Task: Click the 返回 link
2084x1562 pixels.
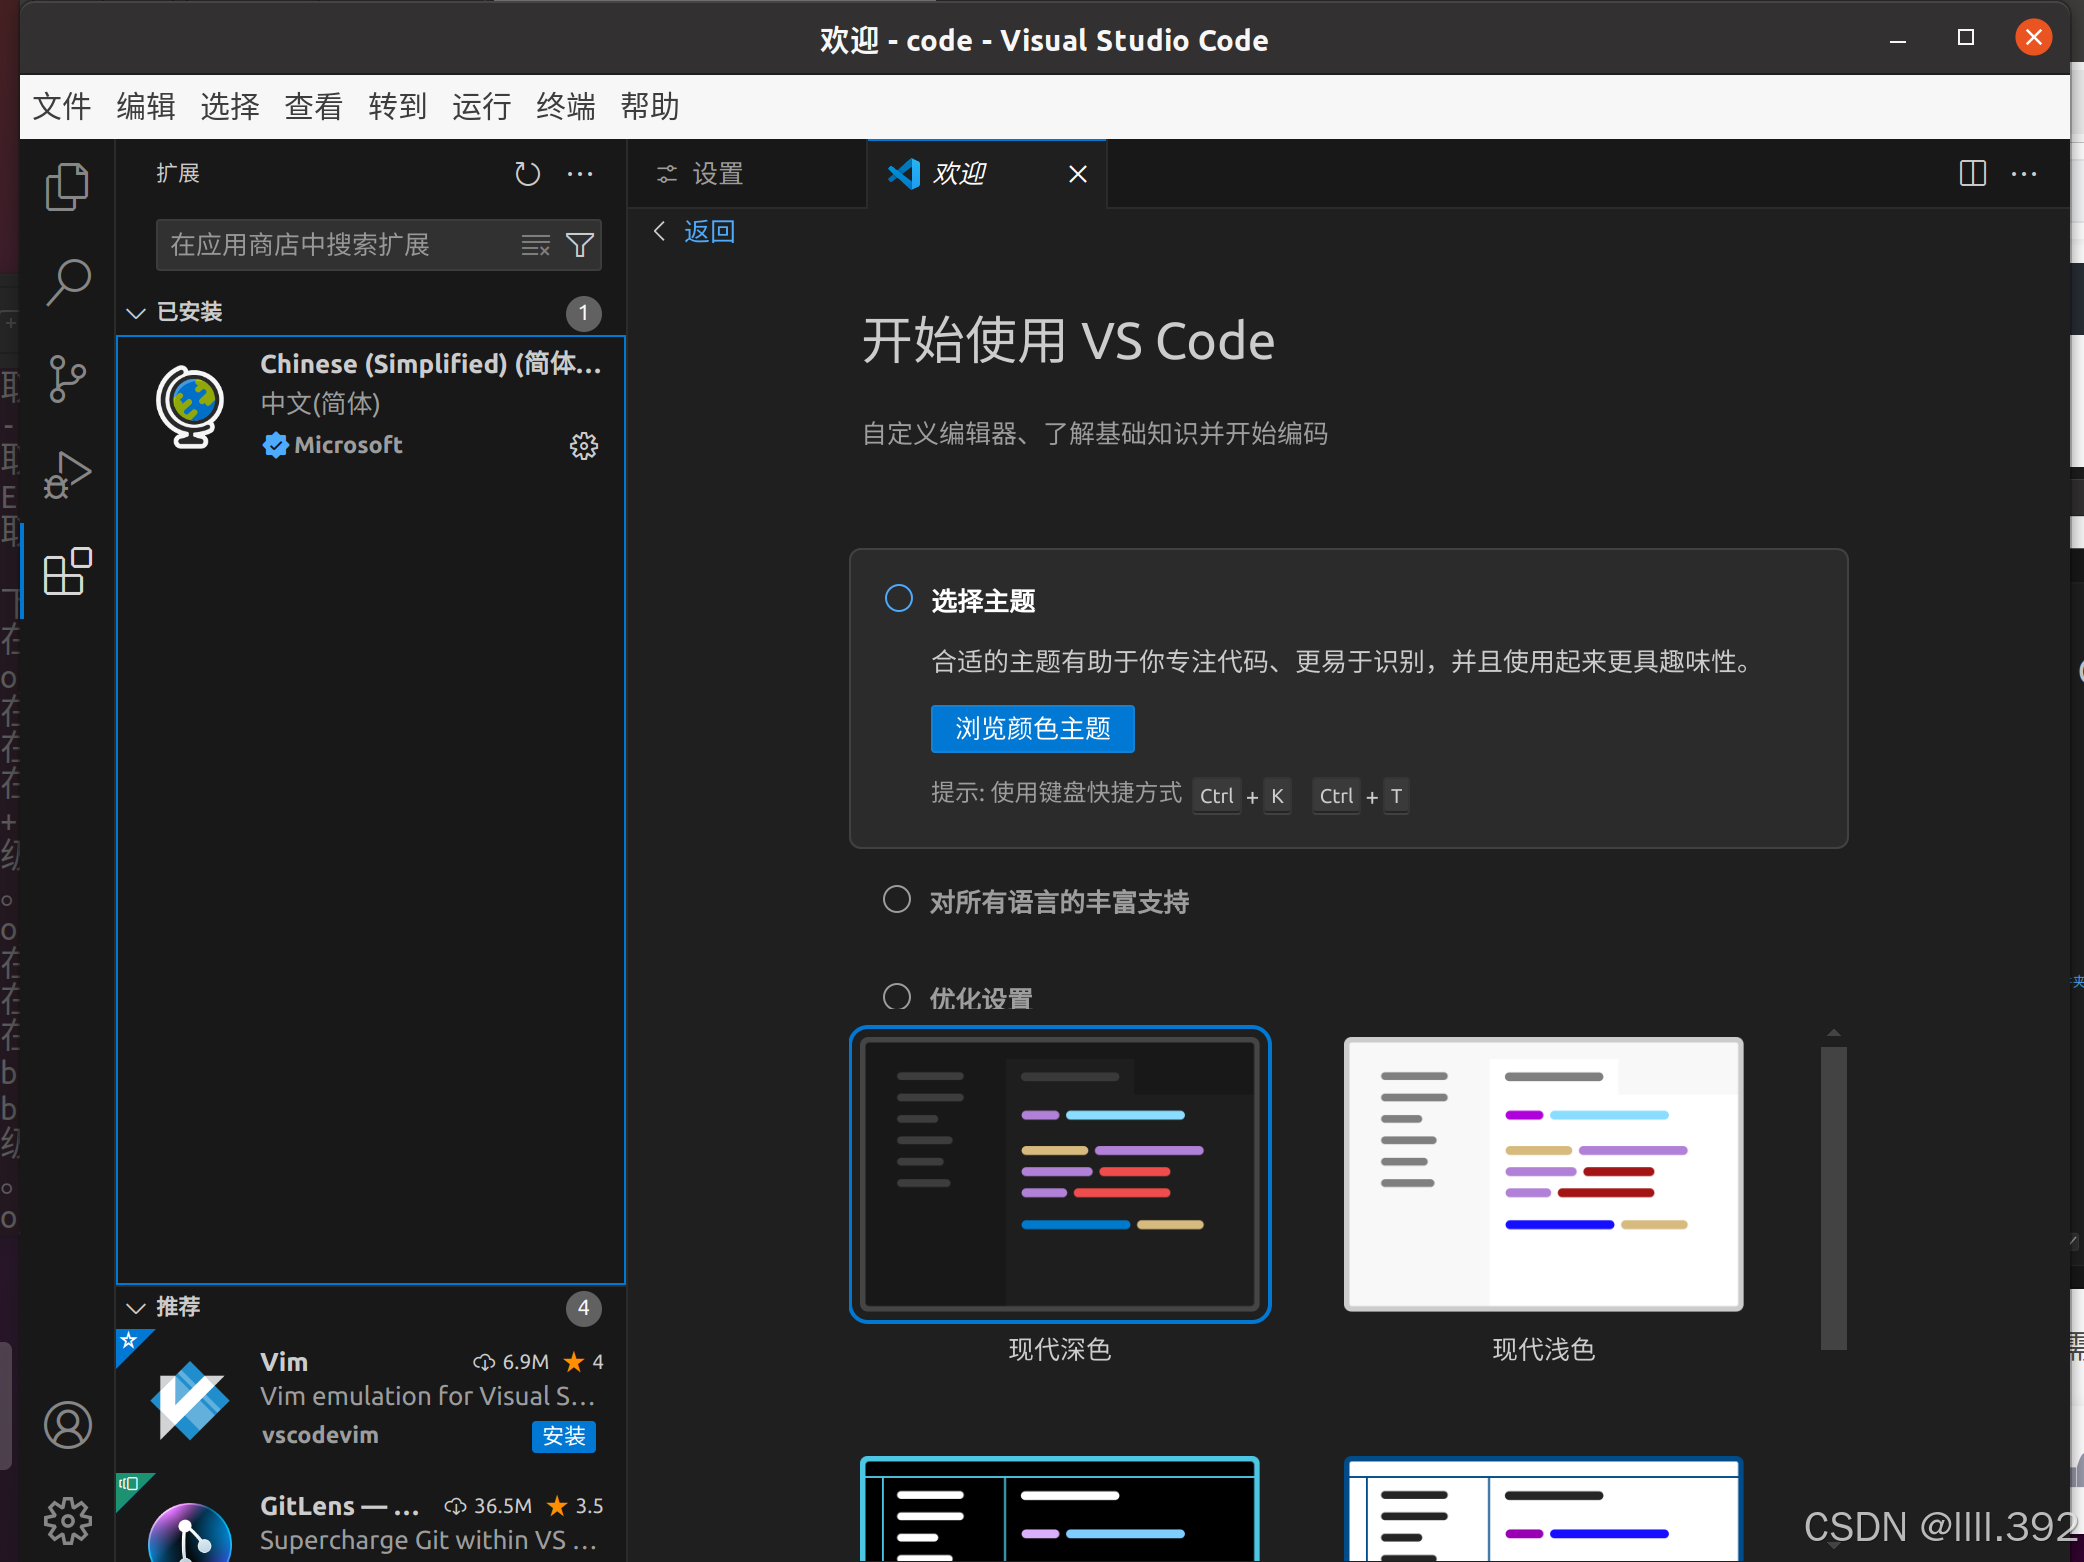Action: (709, 232)
